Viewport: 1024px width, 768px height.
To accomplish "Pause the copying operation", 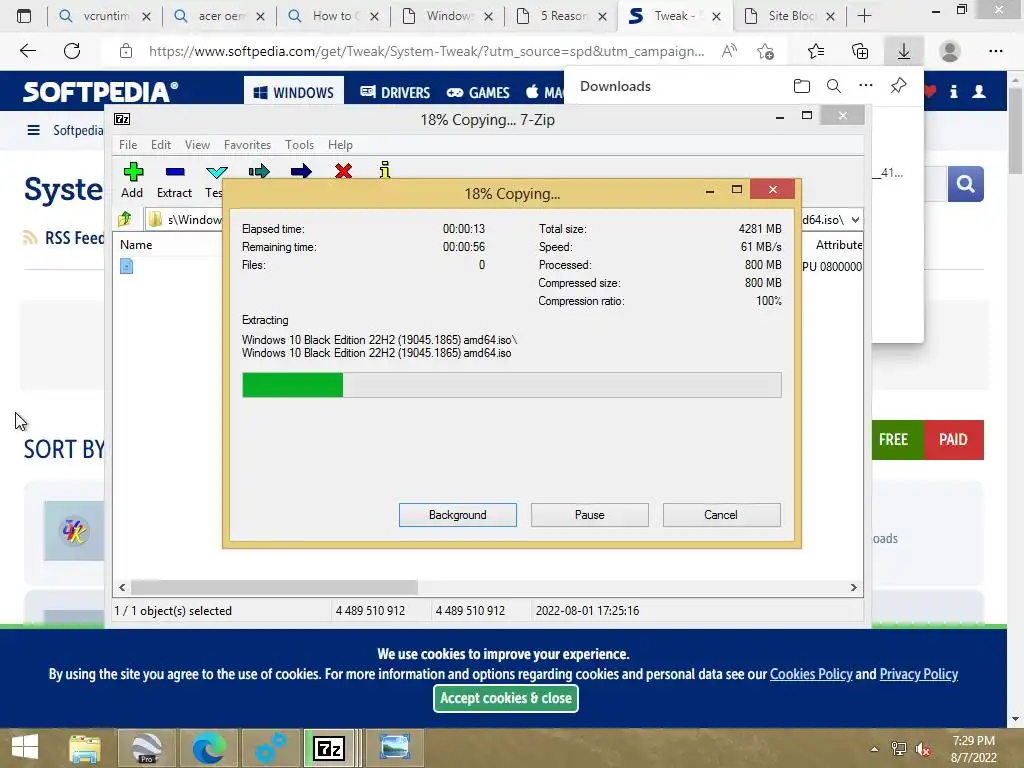I will [590, 515].
